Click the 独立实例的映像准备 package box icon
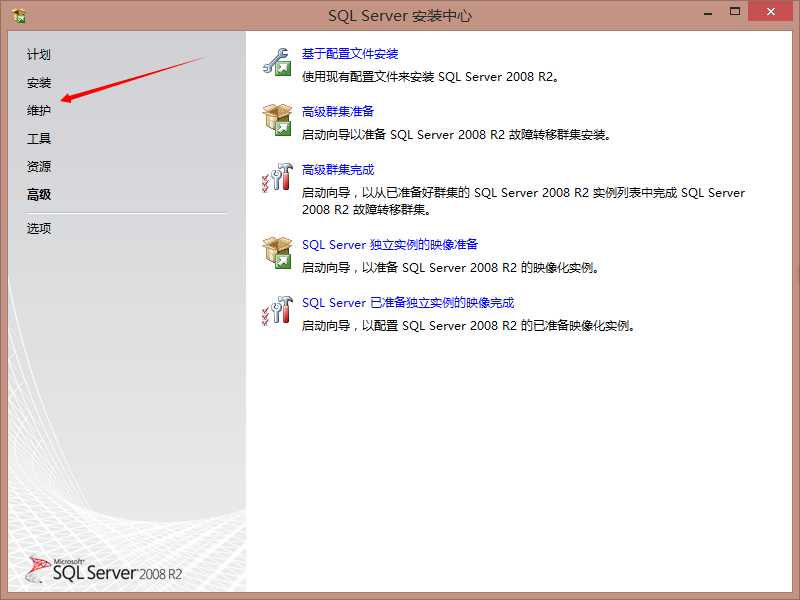The width and height of the screenshot is (800, 600). pyautogui.click(x=277, y=253)
